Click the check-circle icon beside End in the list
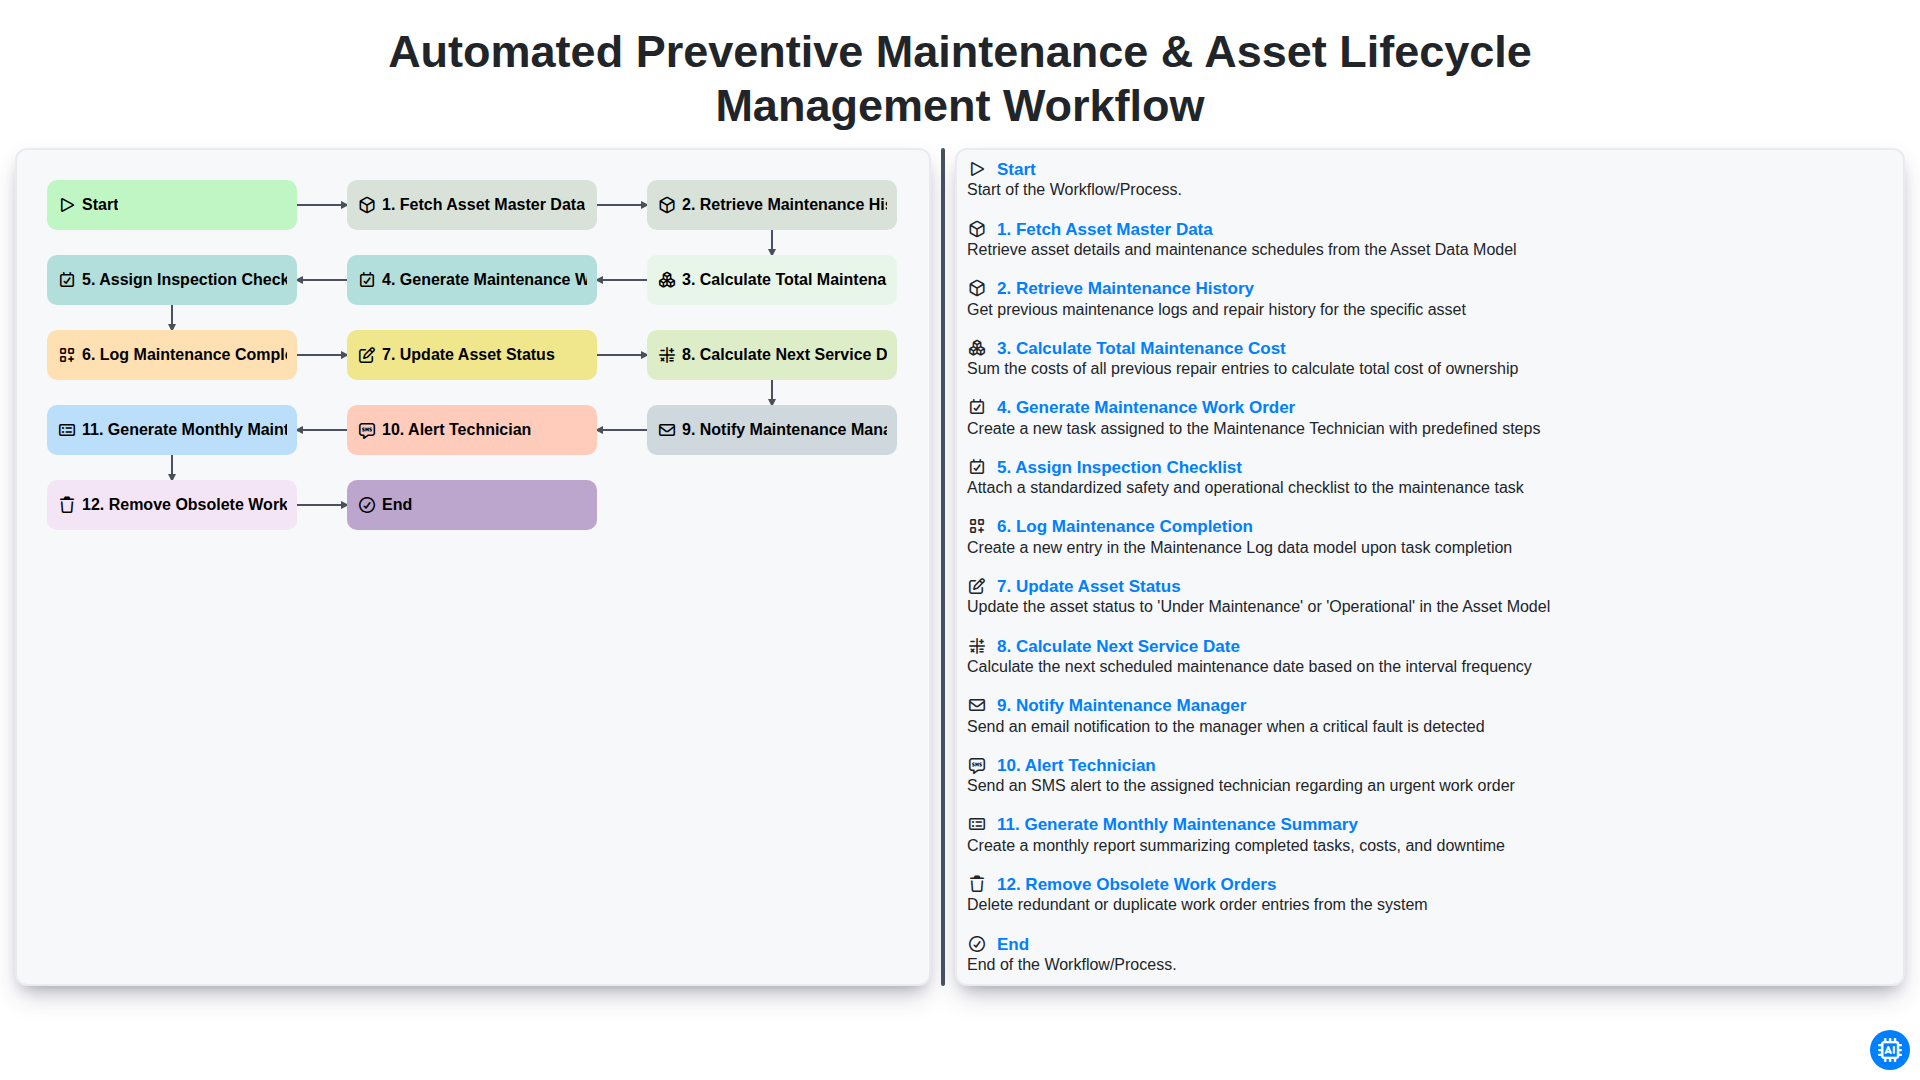Screen dimensions: 1920x1080 pos(977,944)
